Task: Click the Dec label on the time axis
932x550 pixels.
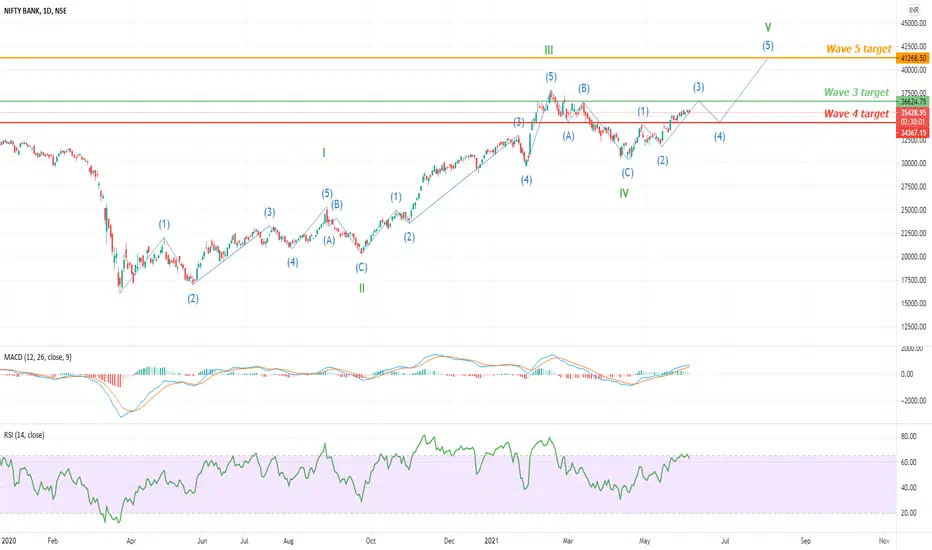Action: click(x=449, y=541)
